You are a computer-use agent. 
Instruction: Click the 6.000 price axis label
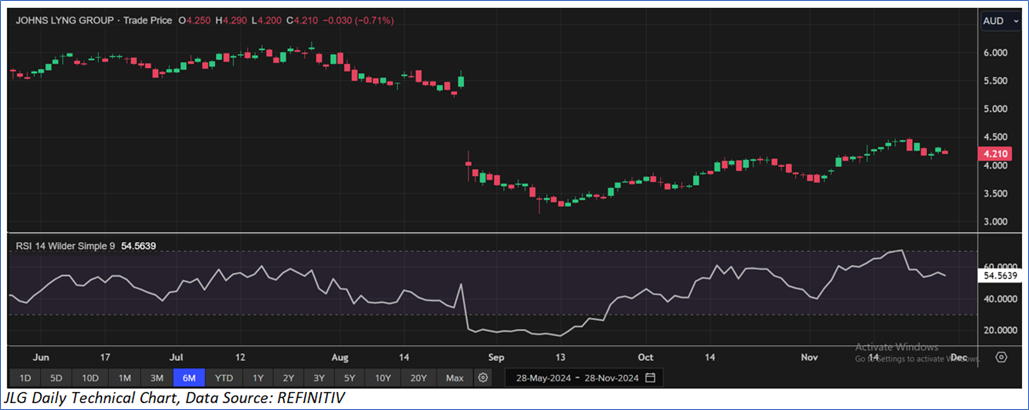(994, 52)
